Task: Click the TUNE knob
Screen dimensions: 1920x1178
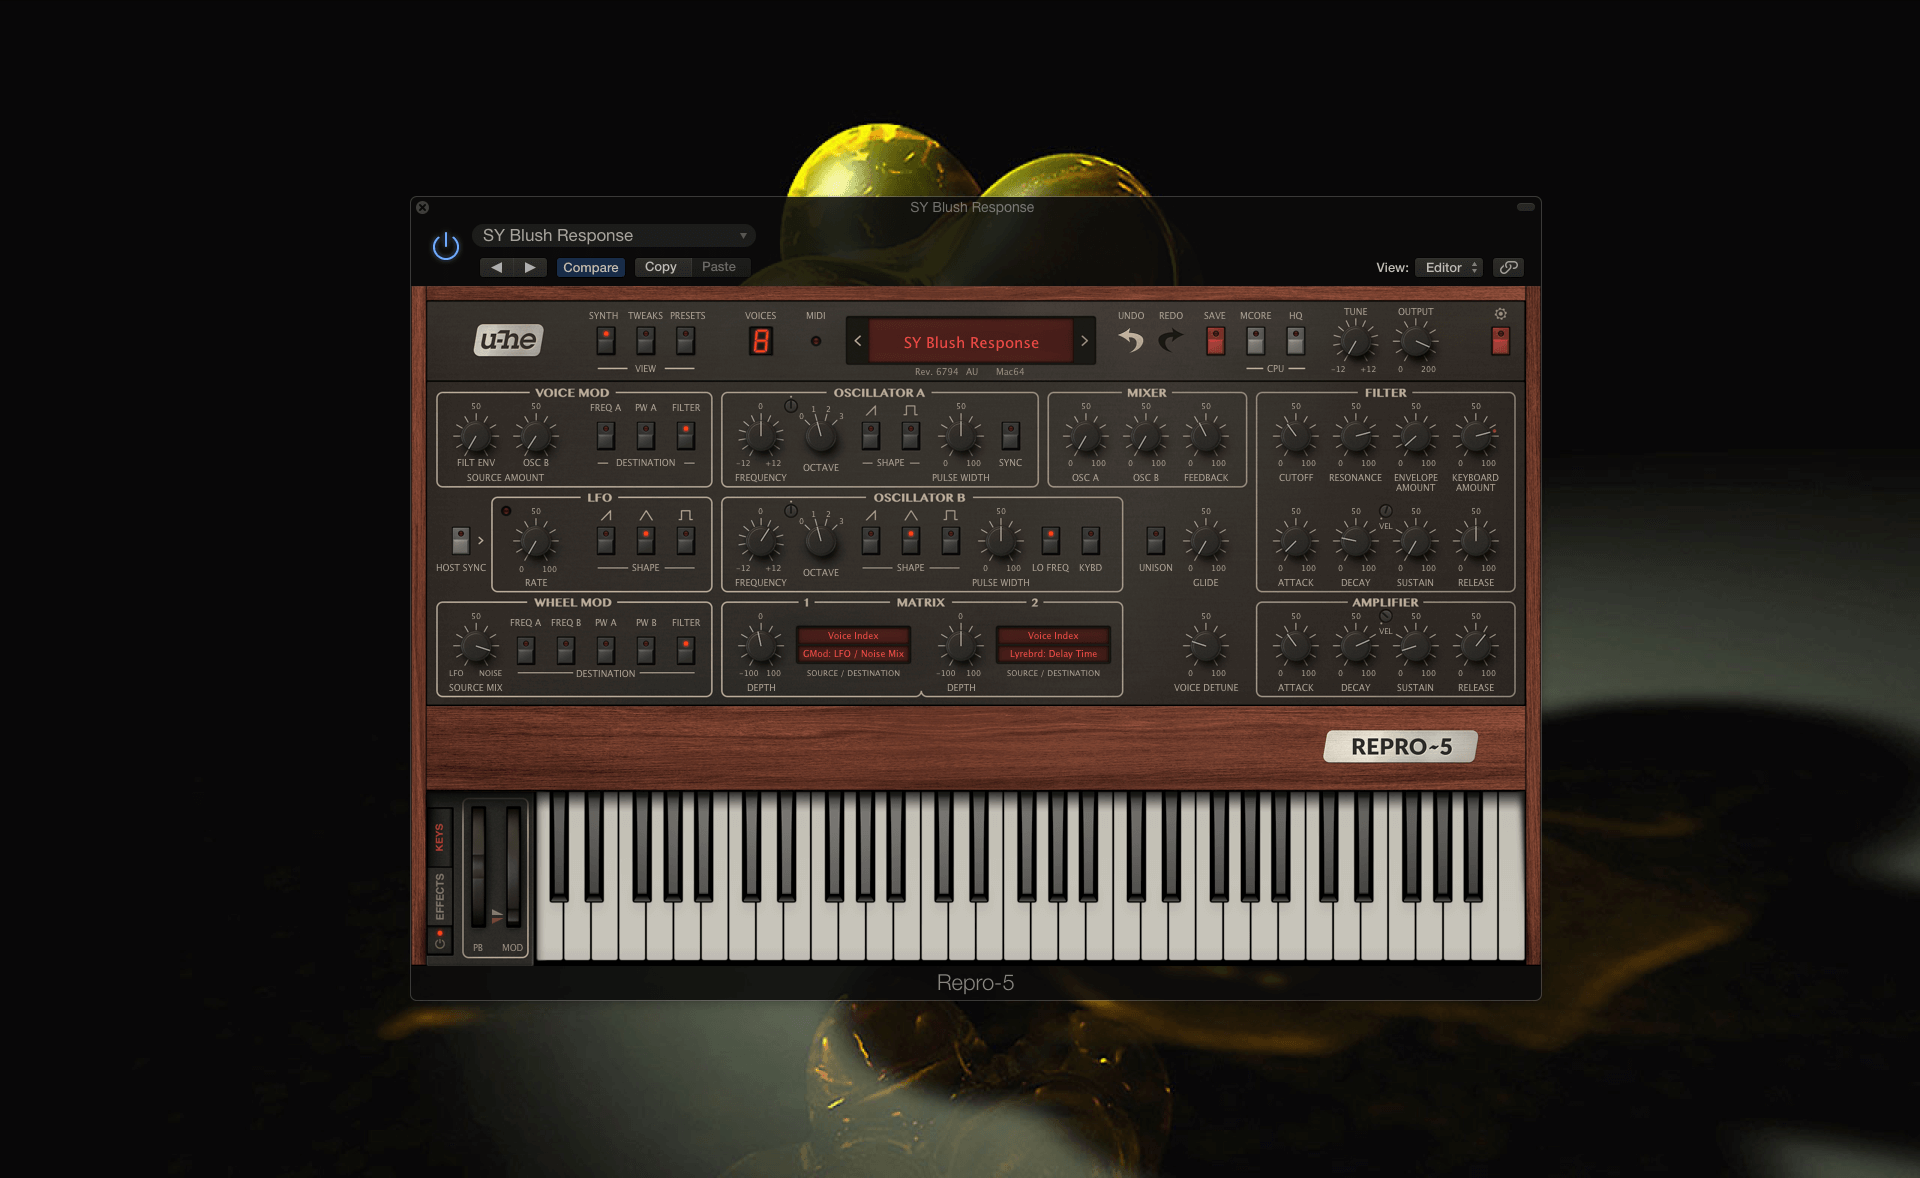Action: click(x=1355, y=342)
